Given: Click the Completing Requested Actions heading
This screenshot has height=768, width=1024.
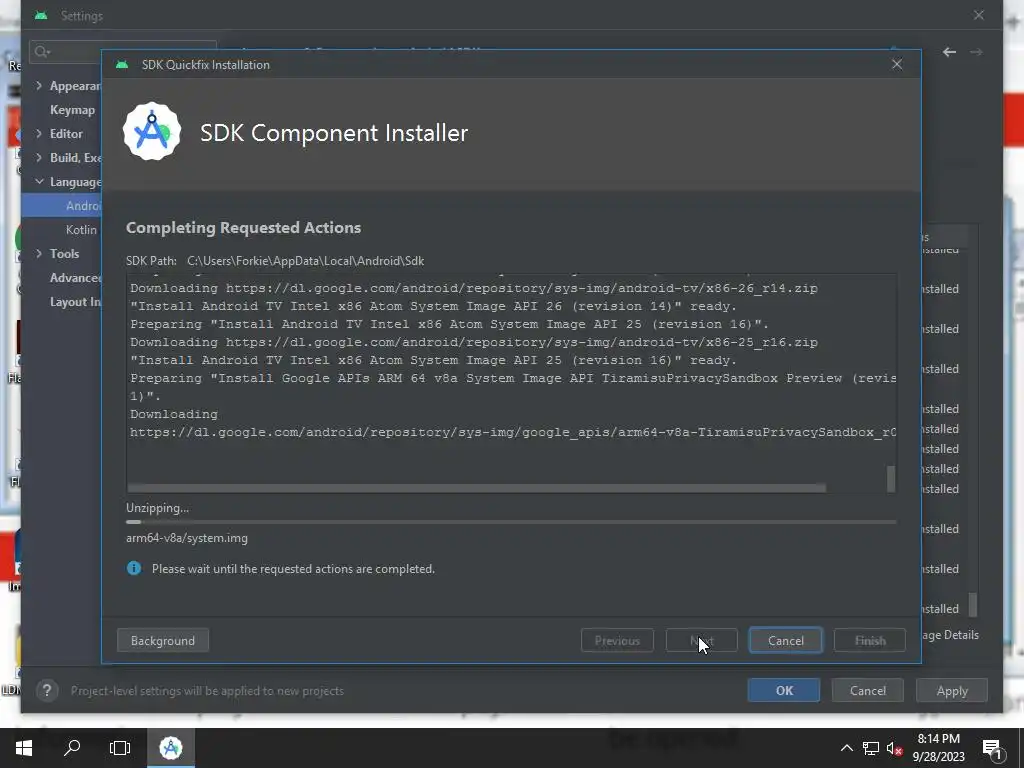Looking at the screenshot, I should (244, 227).
